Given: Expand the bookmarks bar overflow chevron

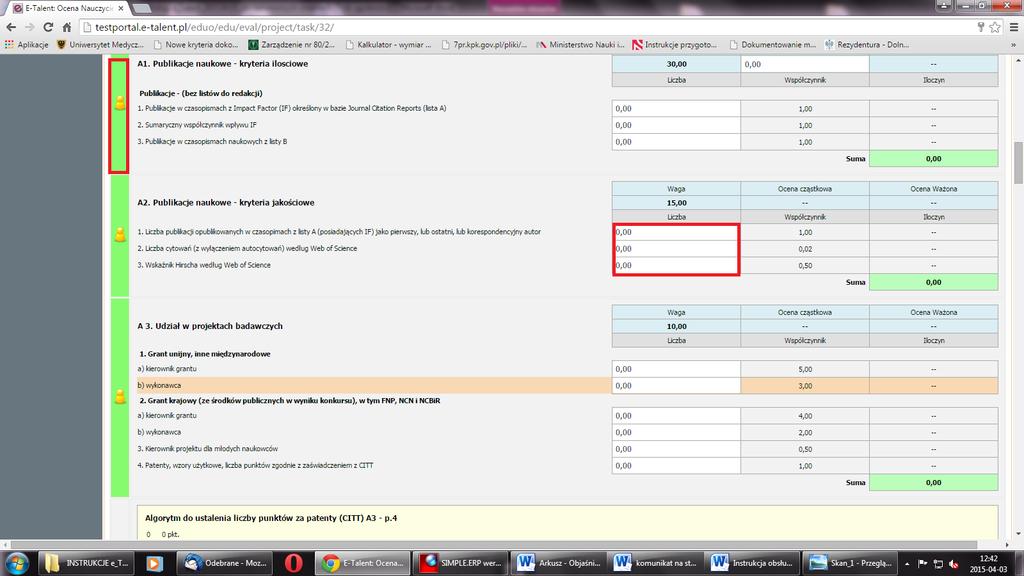Looking at the screenshot, I should tap(1014, 45).
